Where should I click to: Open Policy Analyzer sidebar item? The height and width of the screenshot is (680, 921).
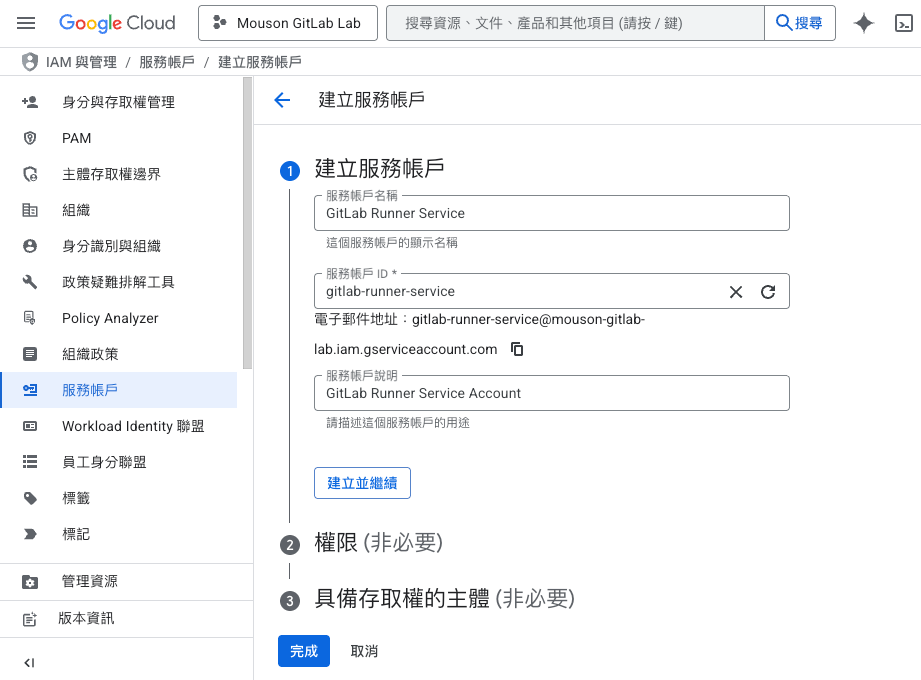[119, 318]
